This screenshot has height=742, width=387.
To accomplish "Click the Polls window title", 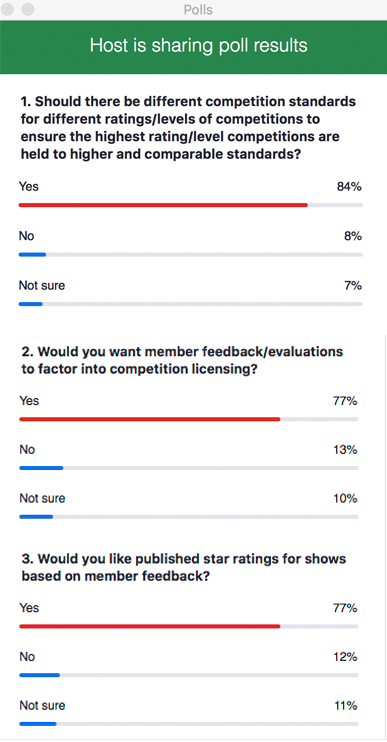I will pyautogui.click(x=198, y=10).
